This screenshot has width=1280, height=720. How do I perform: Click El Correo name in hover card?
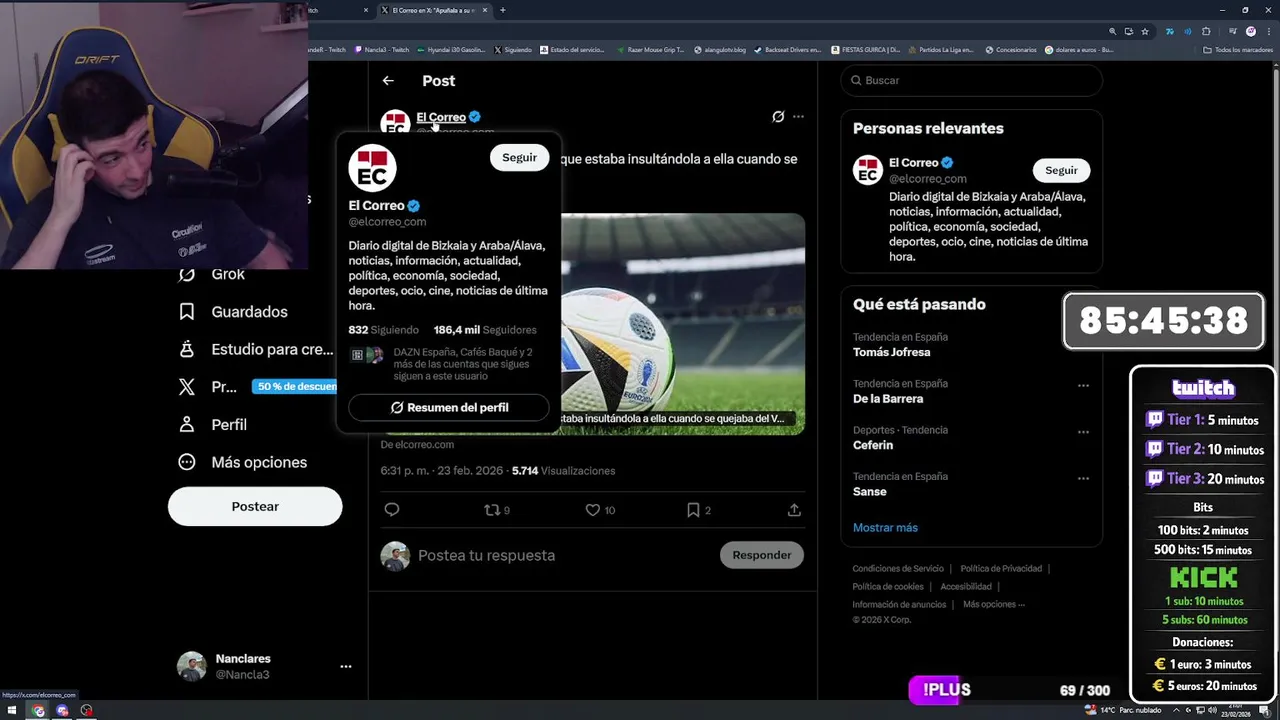(x=377, y=206)
